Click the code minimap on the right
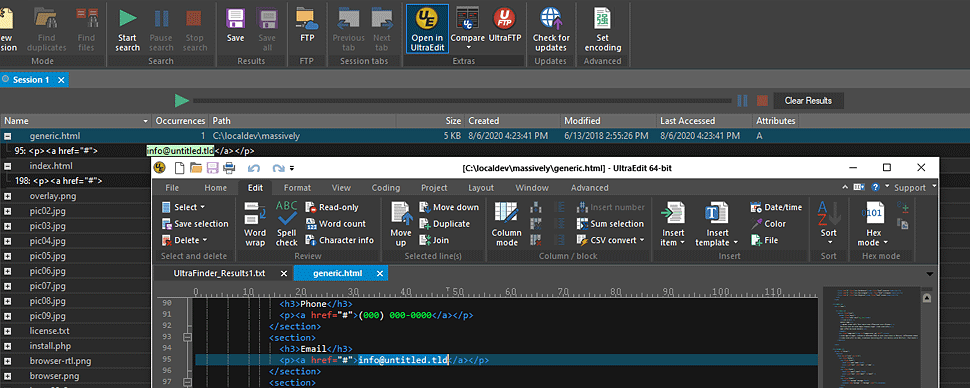The image size is (970, 388). point(871,337)
